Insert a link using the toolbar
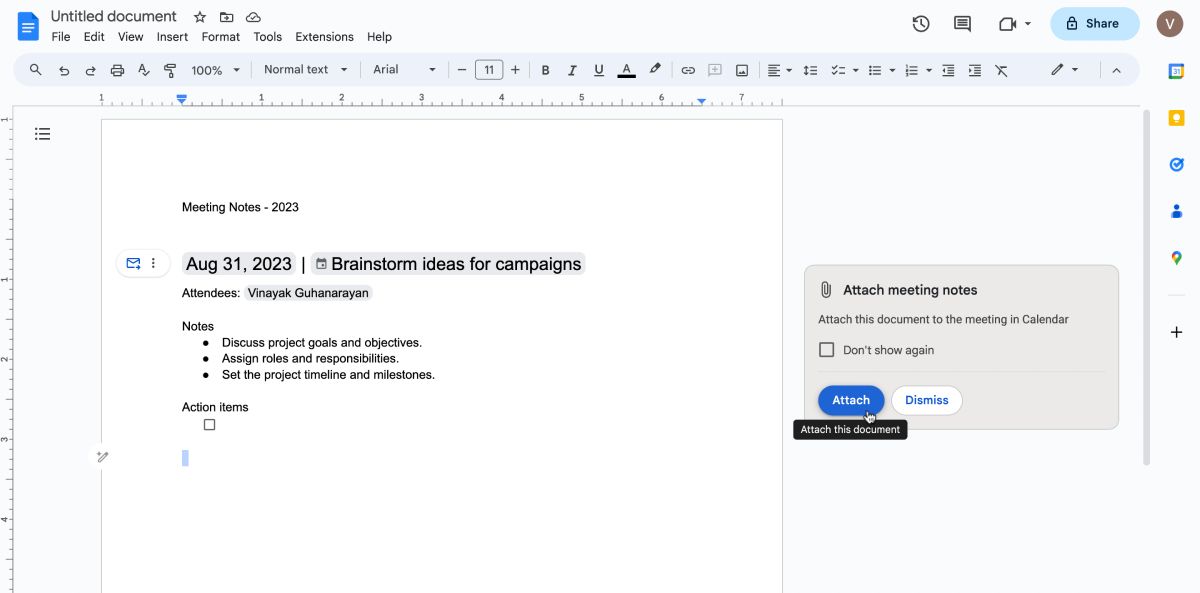 click(x=688, y=70)
